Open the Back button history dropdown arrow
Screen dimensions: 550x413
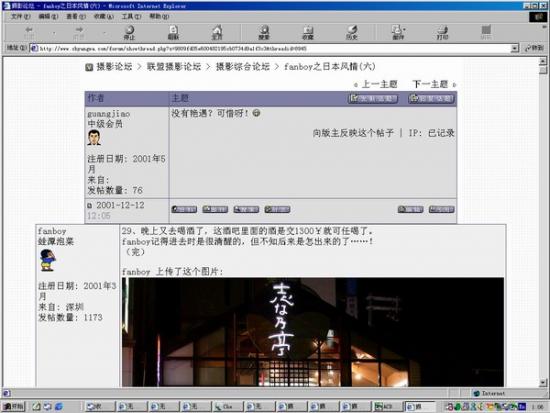[x=54, y=33]
